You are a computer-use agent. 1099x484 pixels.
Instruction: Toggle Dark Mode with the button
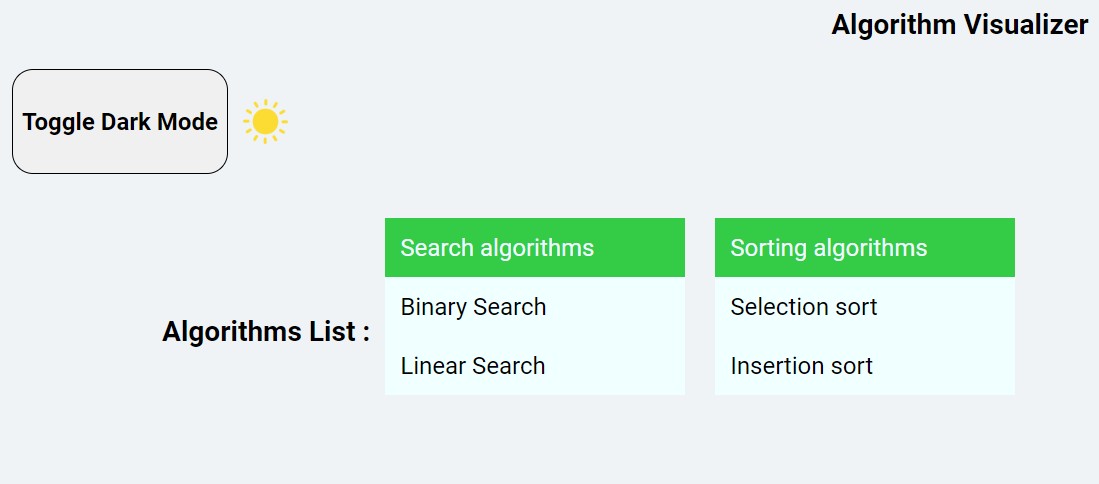click(120, 121)
